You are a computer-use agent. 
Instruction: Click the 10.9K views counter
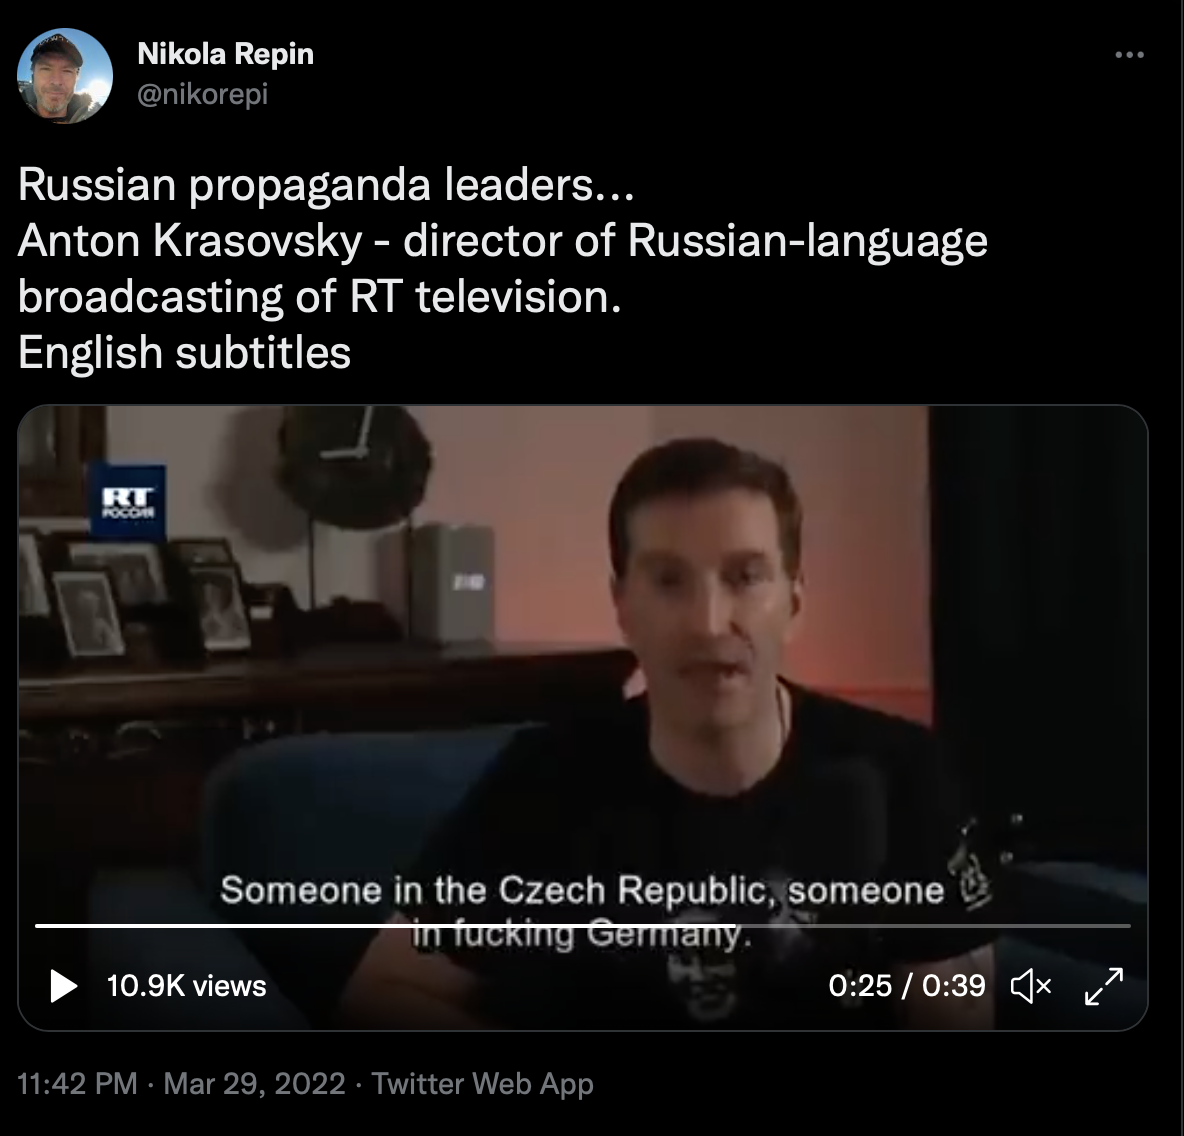tap(187, 986)
